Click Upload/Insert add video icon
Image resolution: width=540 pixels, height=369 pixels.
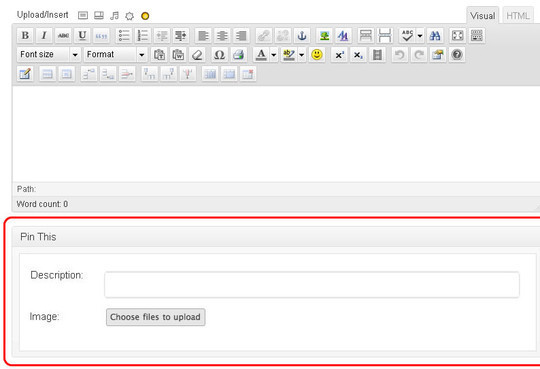99,16
